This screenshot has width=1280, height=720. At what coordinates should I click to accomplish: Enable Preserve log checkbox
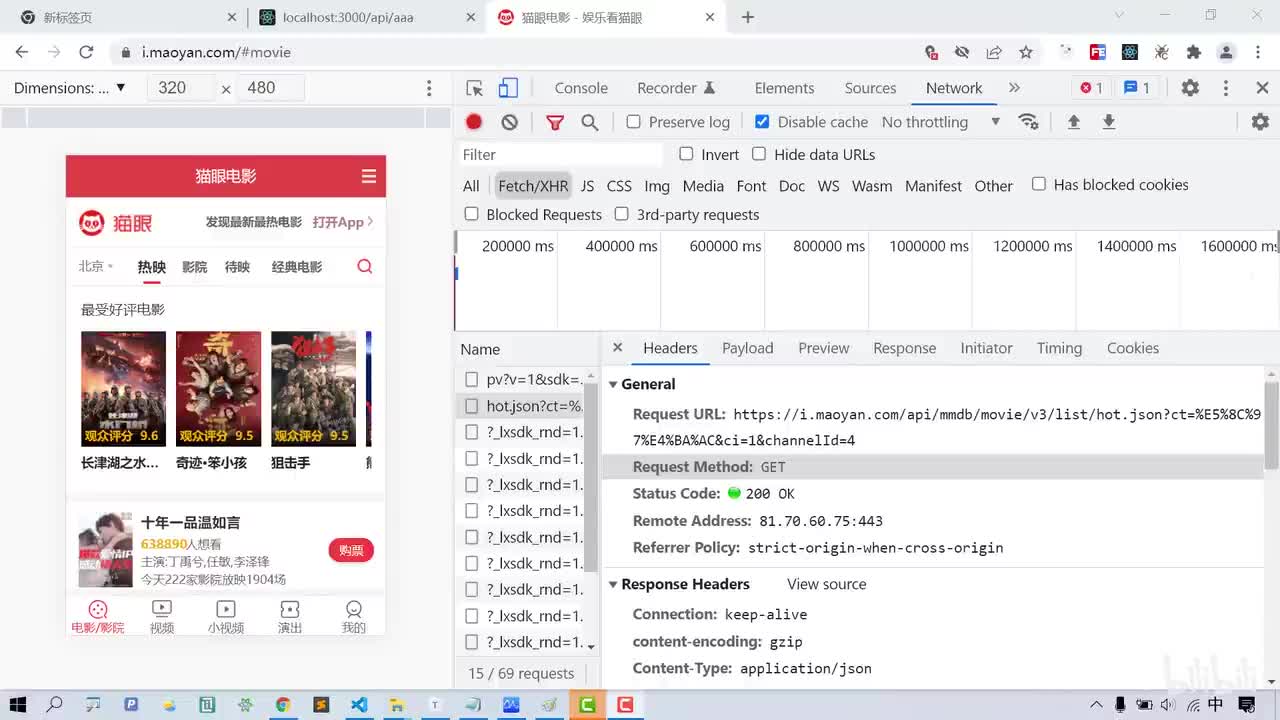(633, 122)
